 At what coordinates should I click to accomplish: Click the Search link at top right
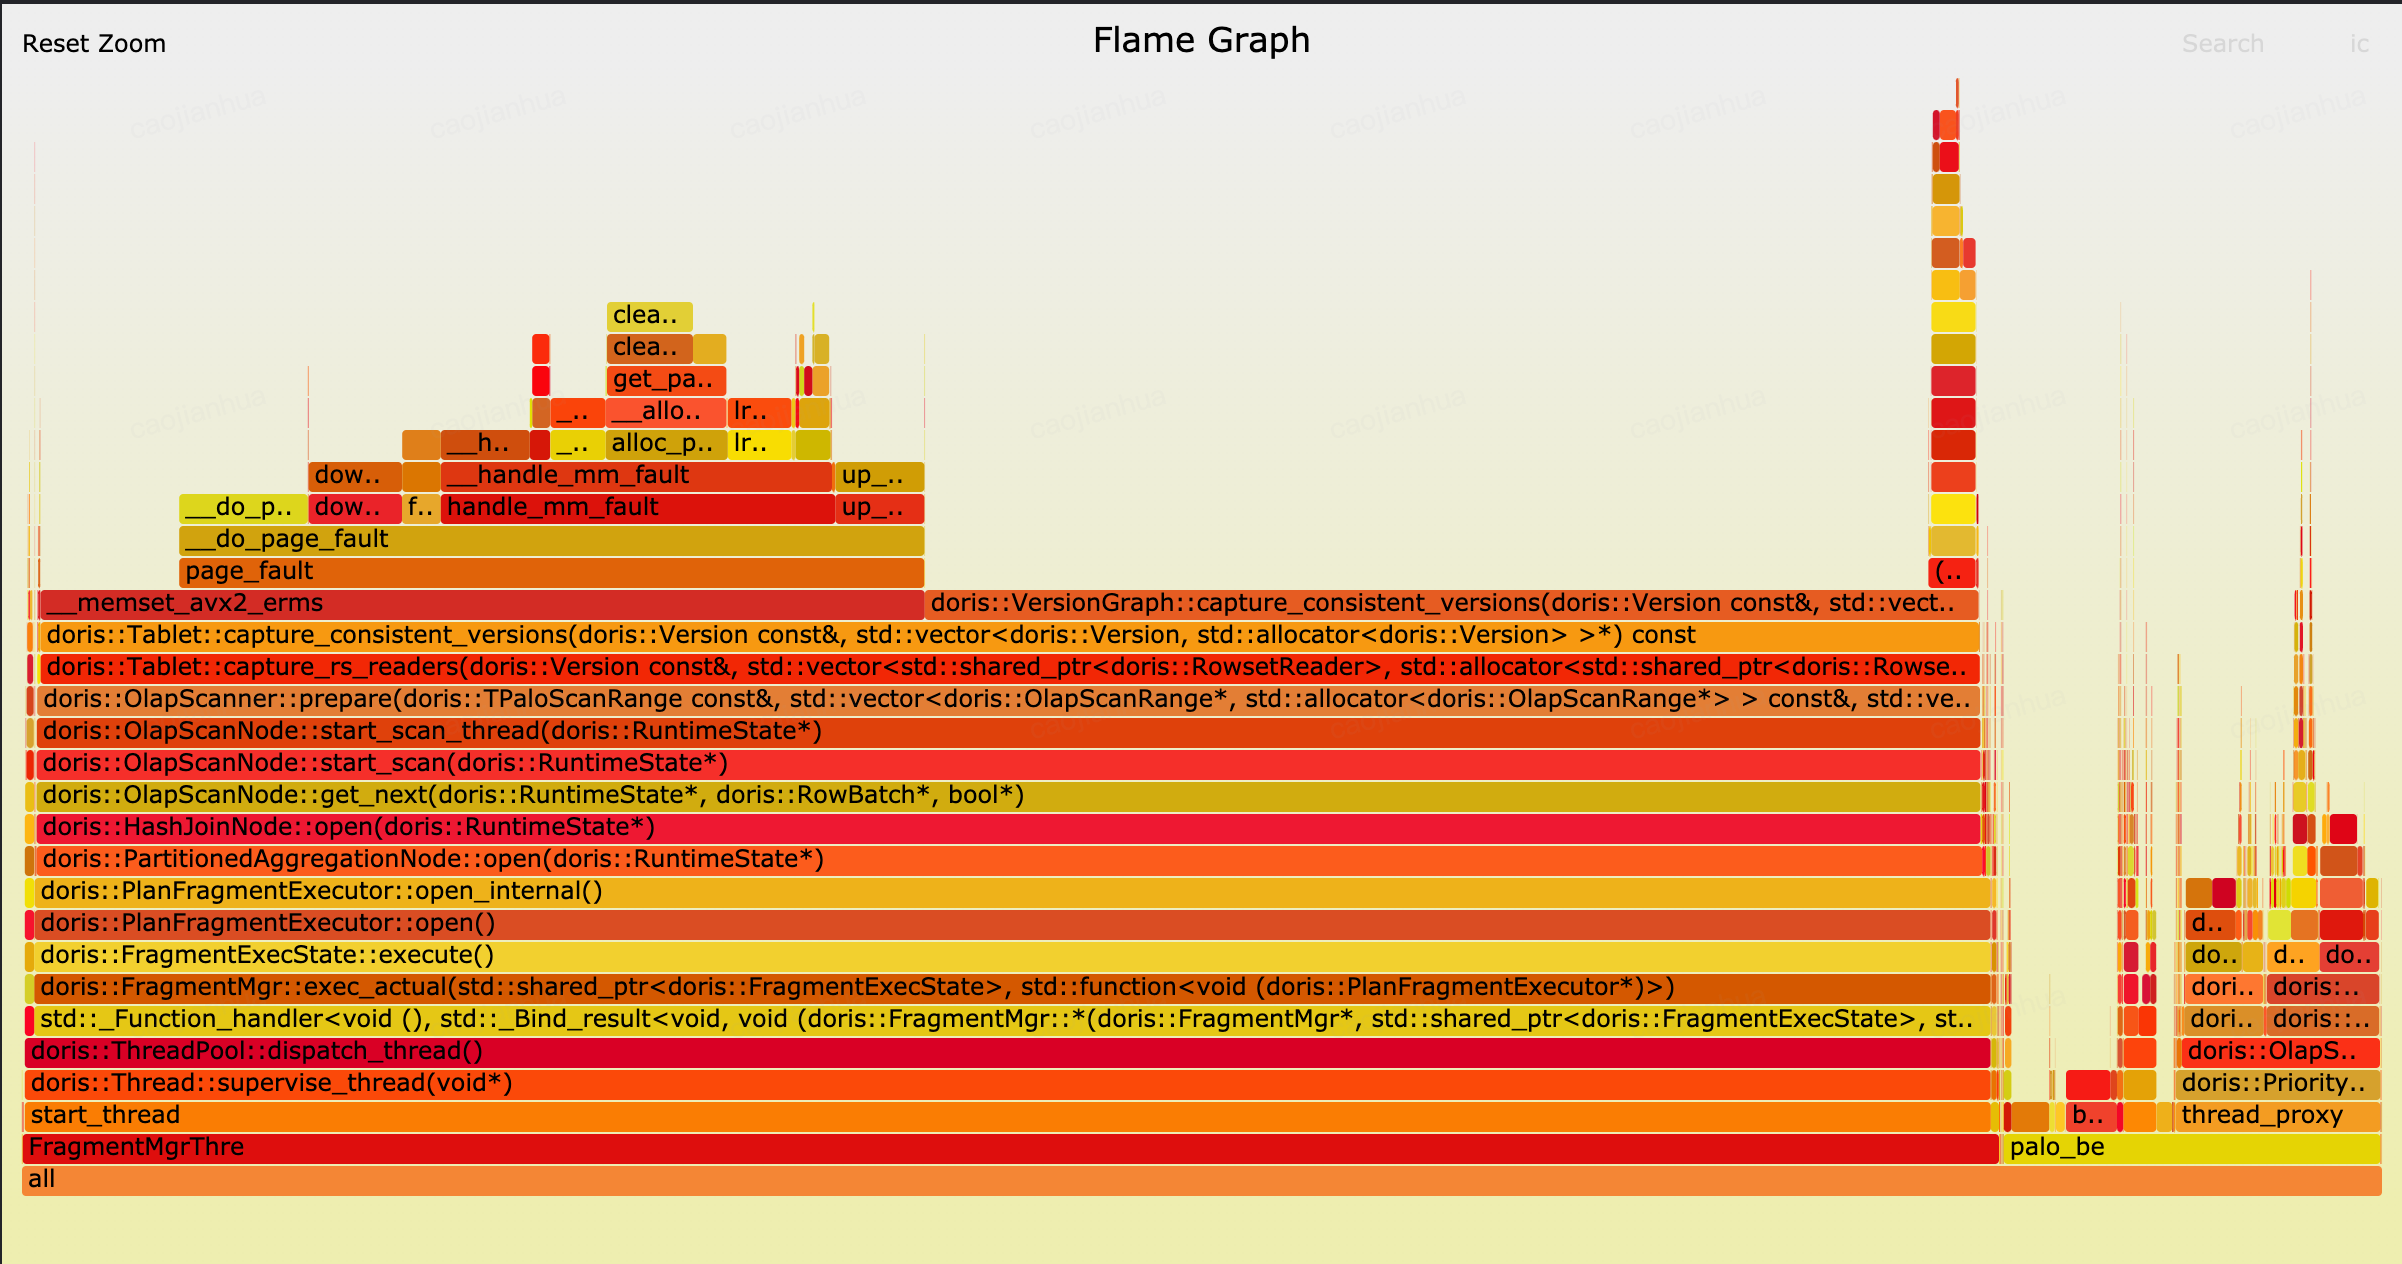pyautogui.click(x=2222, y=44)
